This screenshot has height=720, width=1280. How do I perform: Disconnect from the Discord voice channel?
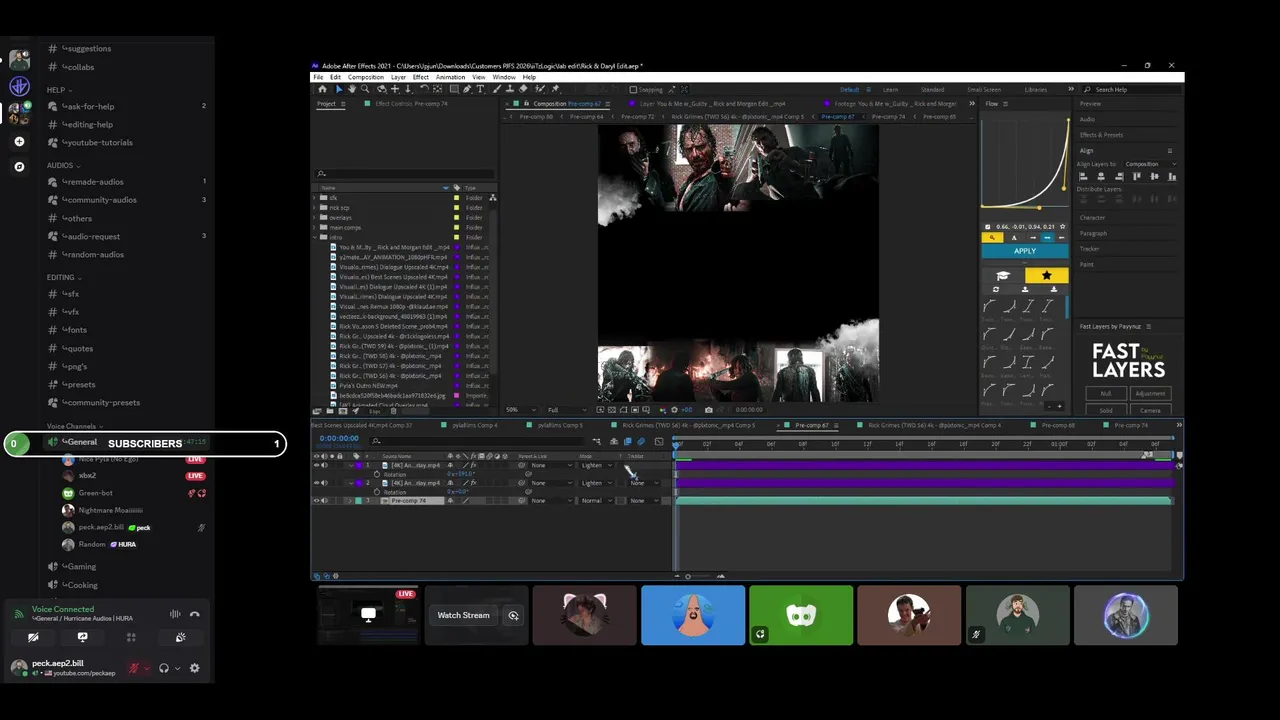click(195, 614)
